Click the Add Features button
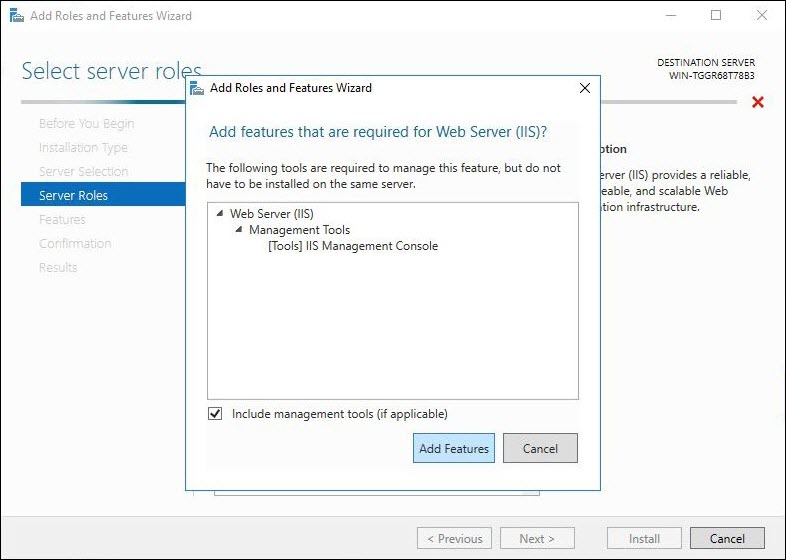The width and height of the screenshot is (786, 560). (x=454, y=448)
